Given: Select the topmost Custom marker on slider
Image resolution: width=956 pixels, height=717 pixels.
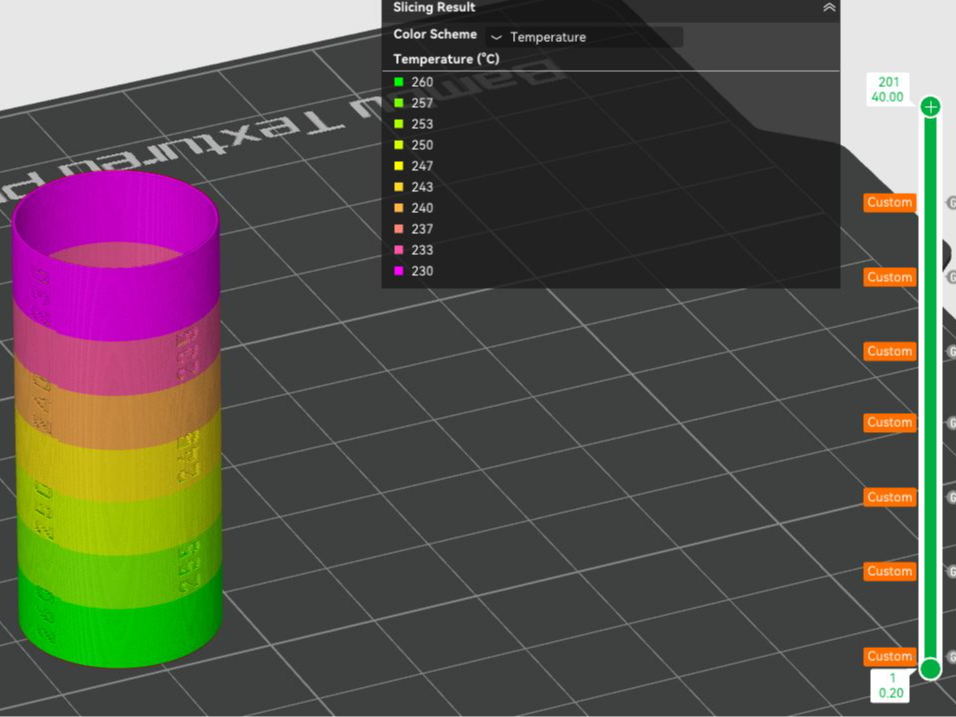Looking at the screenshot, I should pyautogui.click(x=890, y=202).
